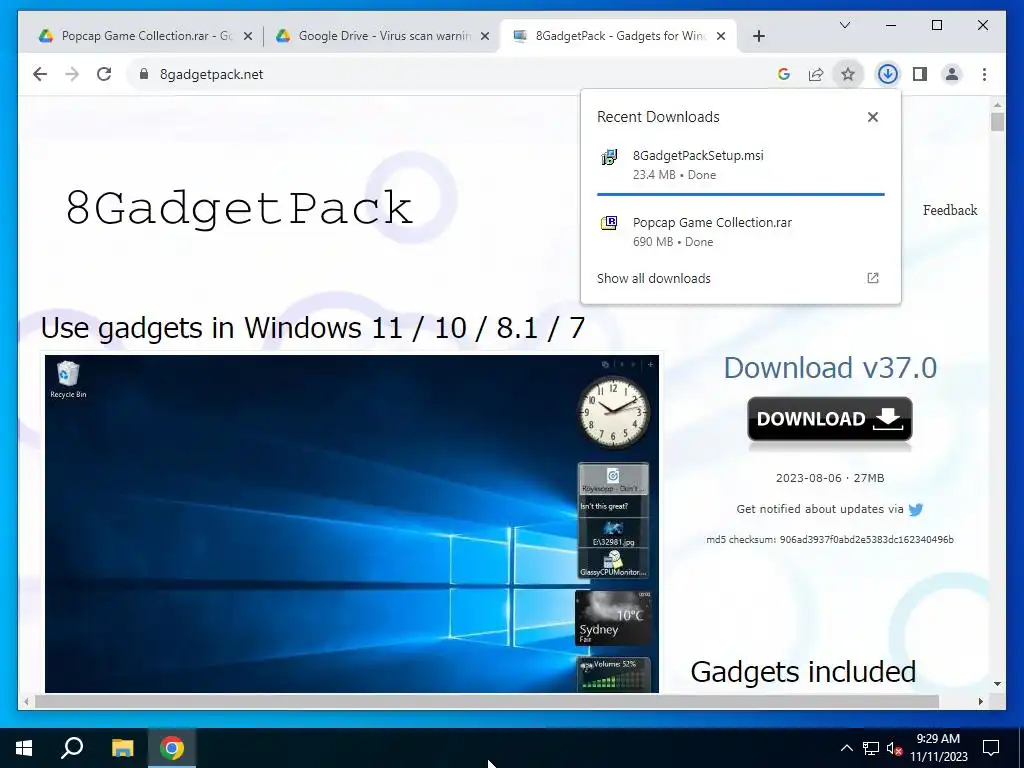
Task: Open the taskbar search magnifier
Action: (x=72, y=748)
